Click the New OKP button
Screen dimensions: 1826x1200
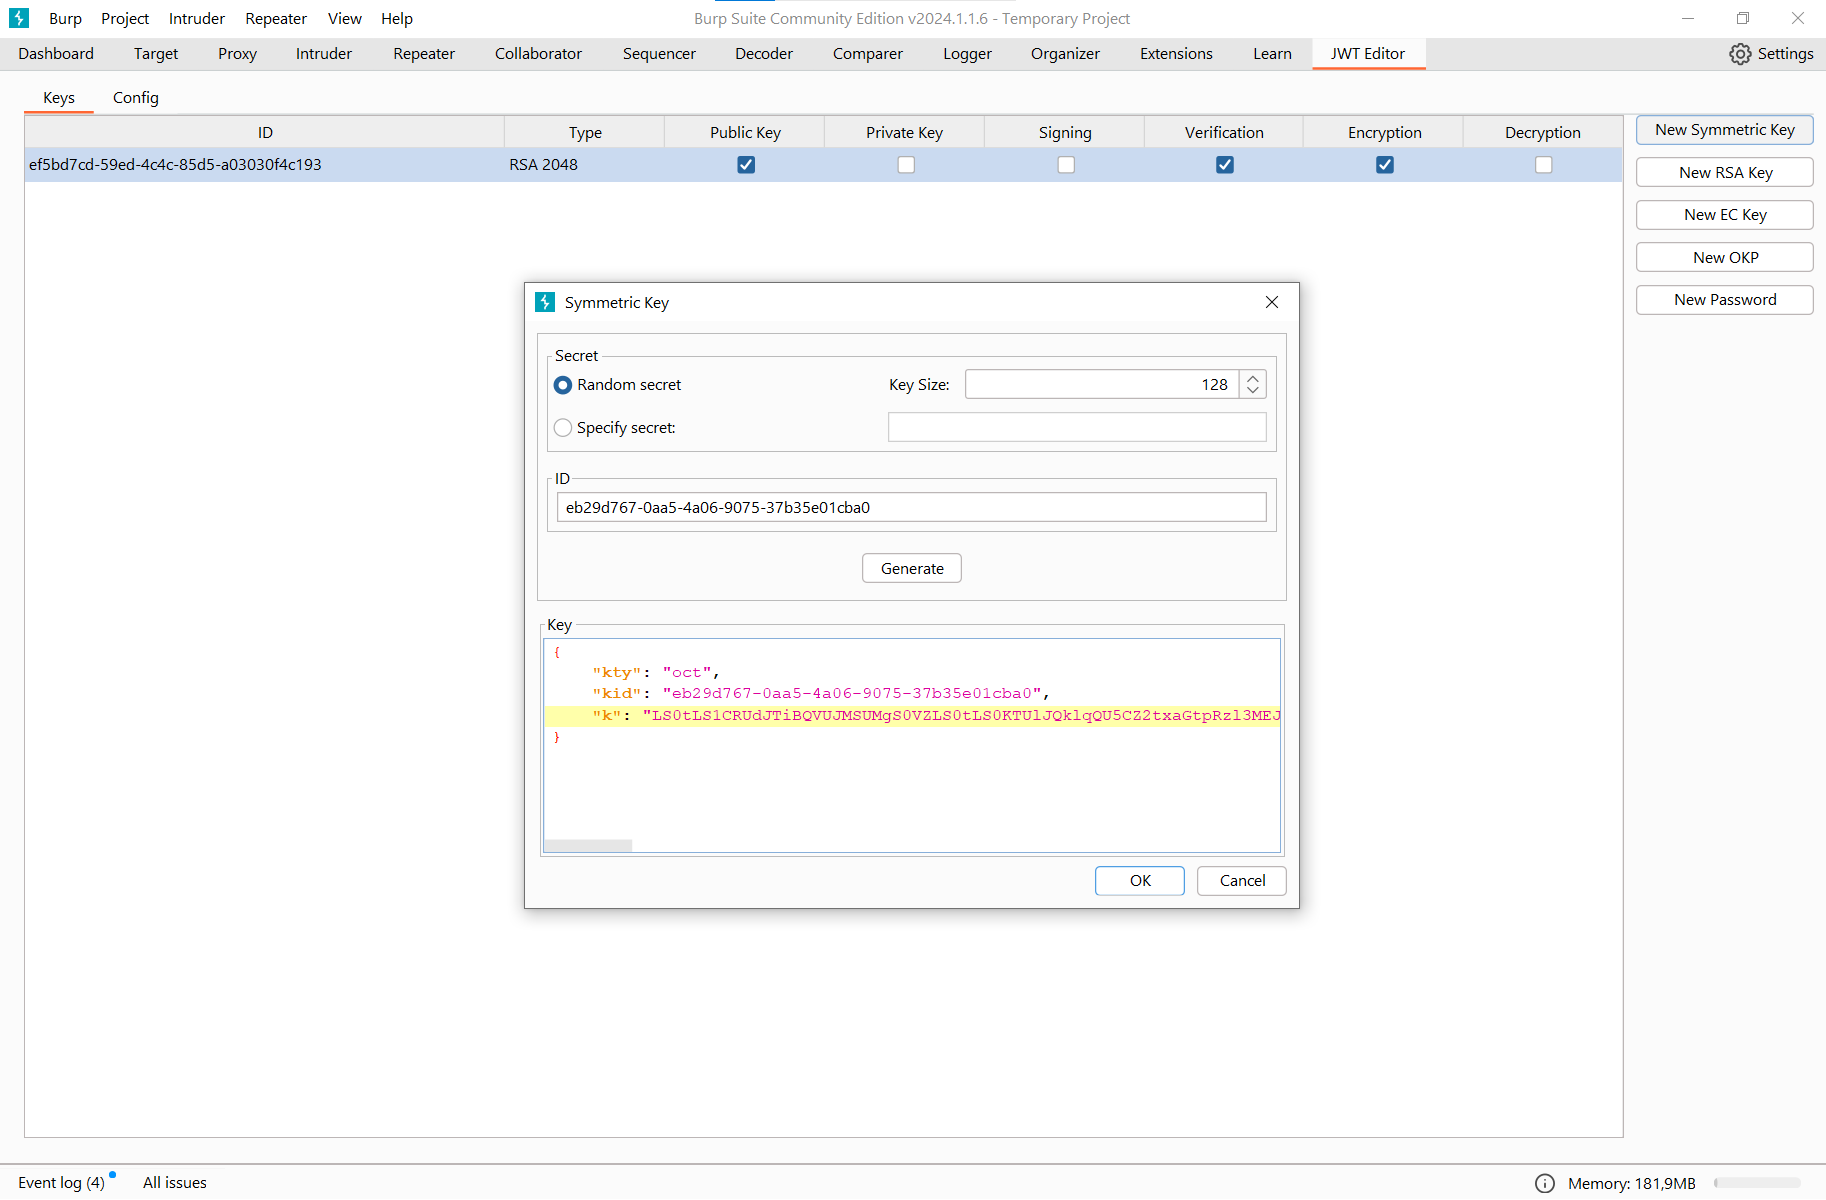point(1724,258)
